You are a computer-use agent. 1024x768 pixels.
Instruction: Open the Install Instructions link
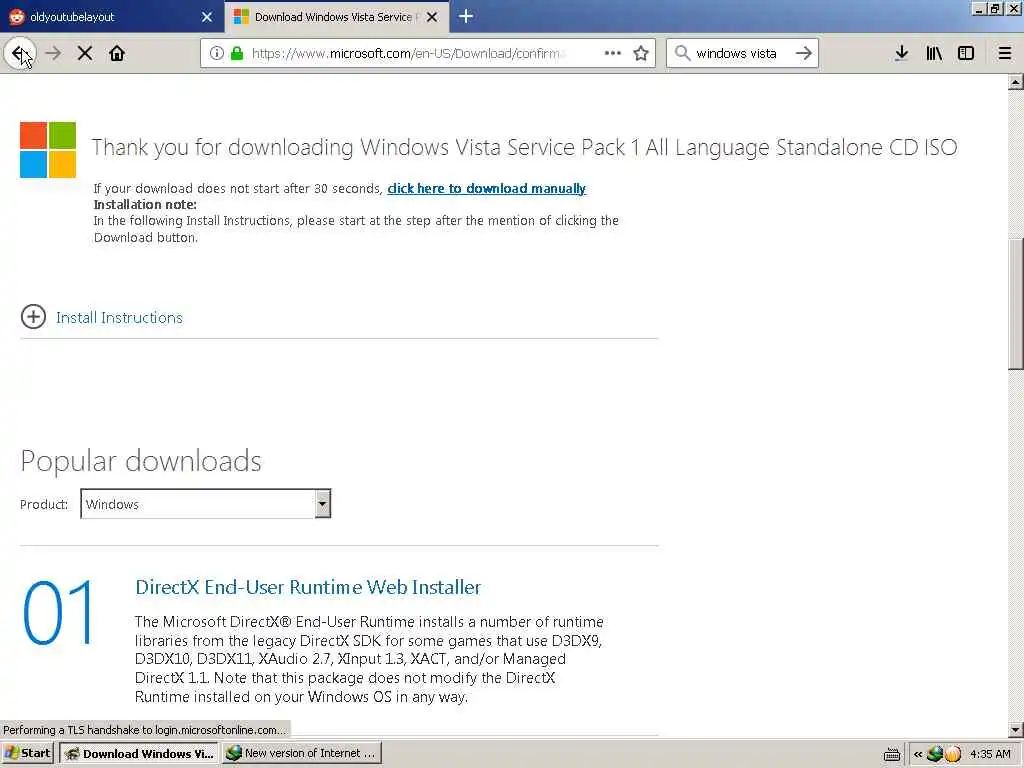(119, 317)
